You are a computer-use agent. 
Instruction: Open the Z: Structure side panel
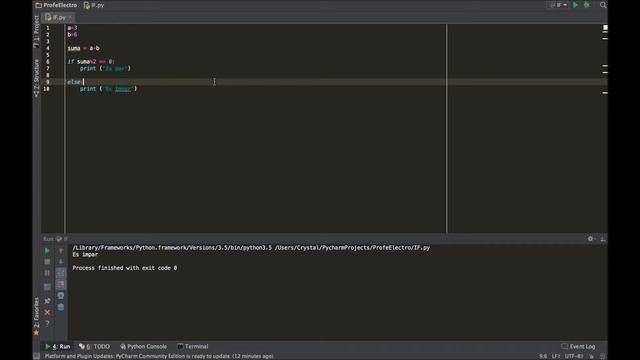[x=36, y=78]
